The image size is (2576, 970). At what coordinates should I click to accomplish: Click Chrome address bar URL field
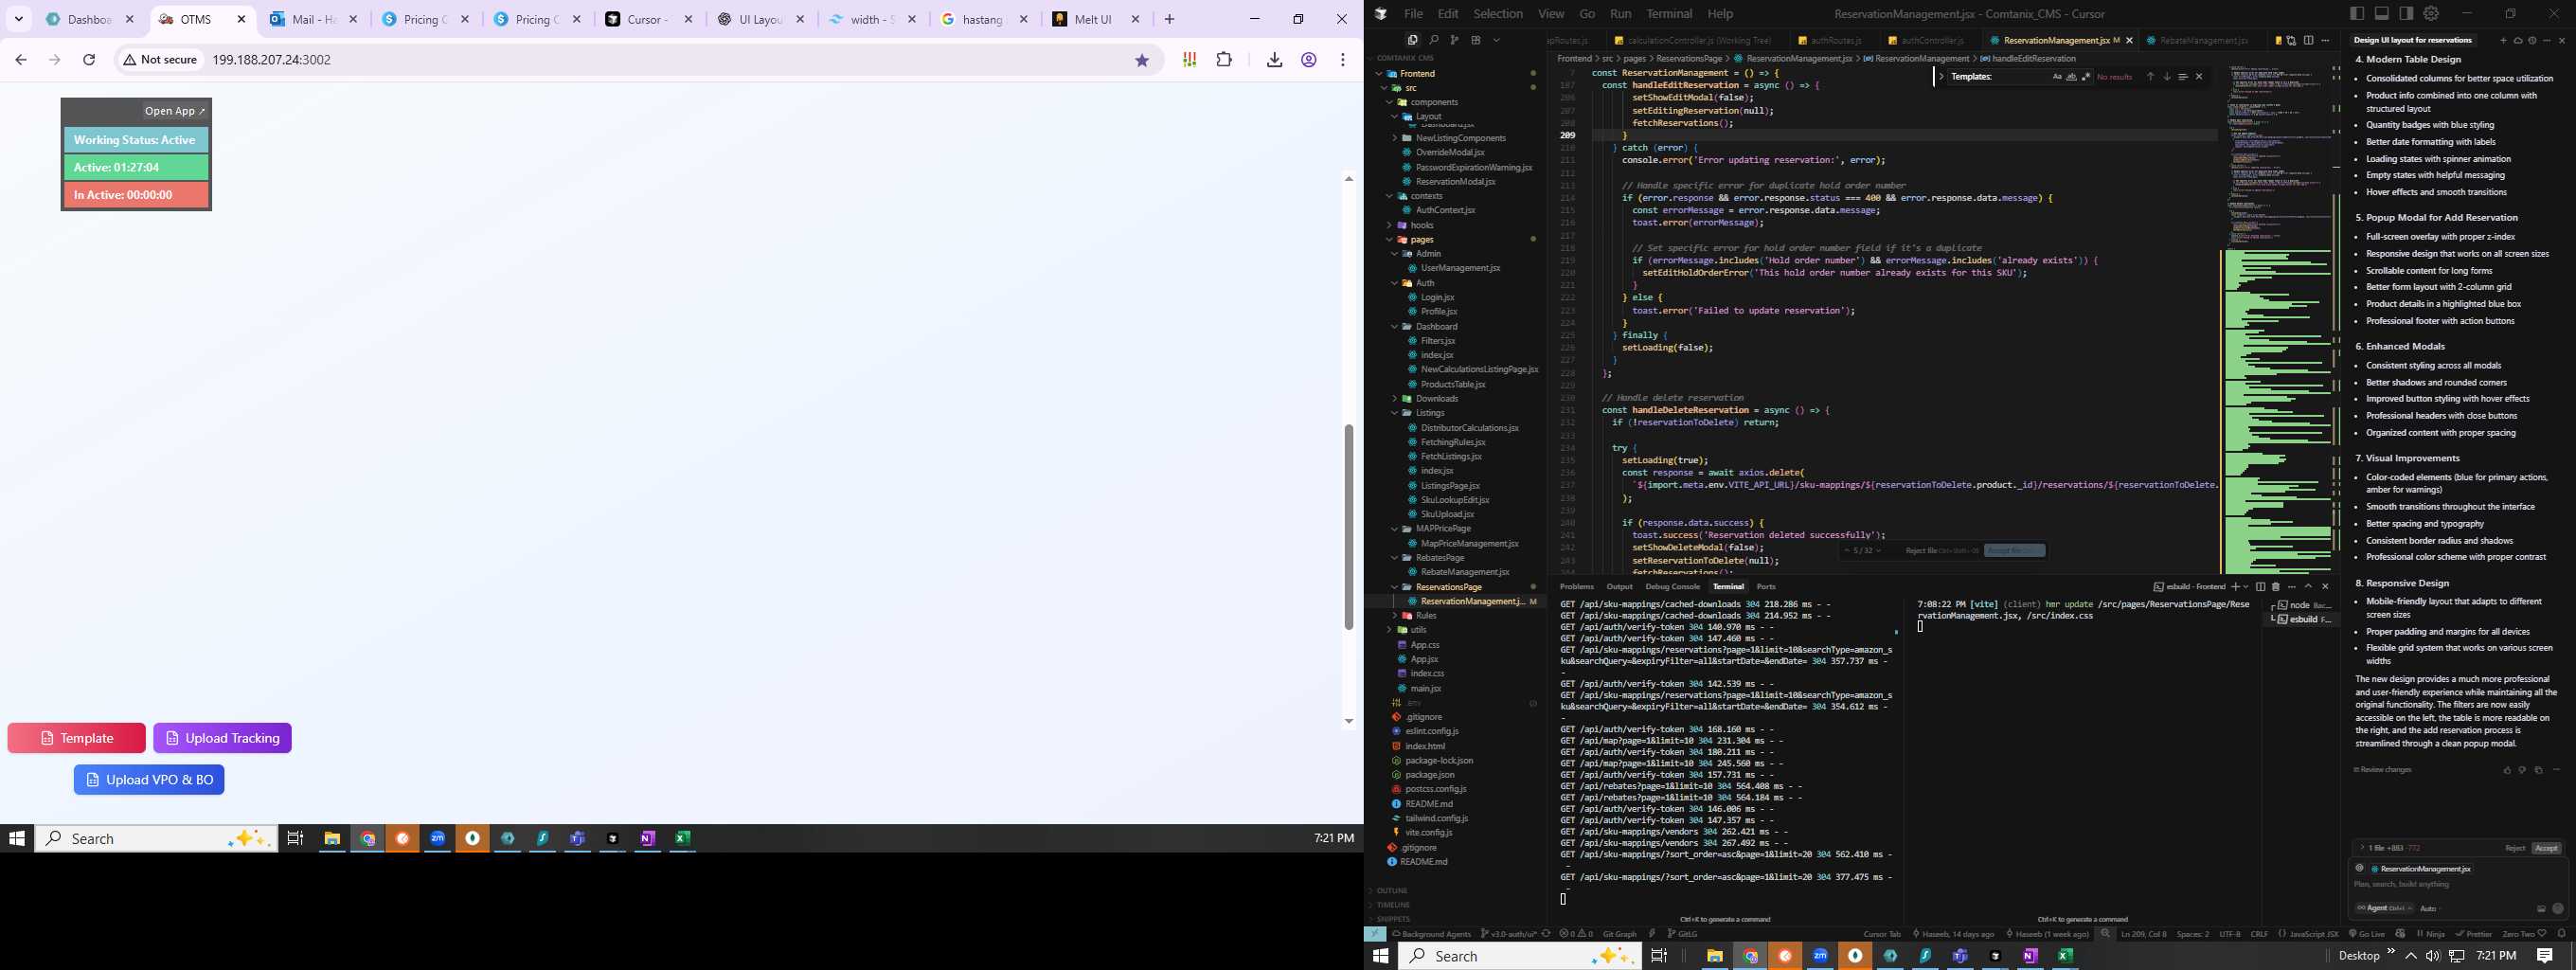(640, 60)
